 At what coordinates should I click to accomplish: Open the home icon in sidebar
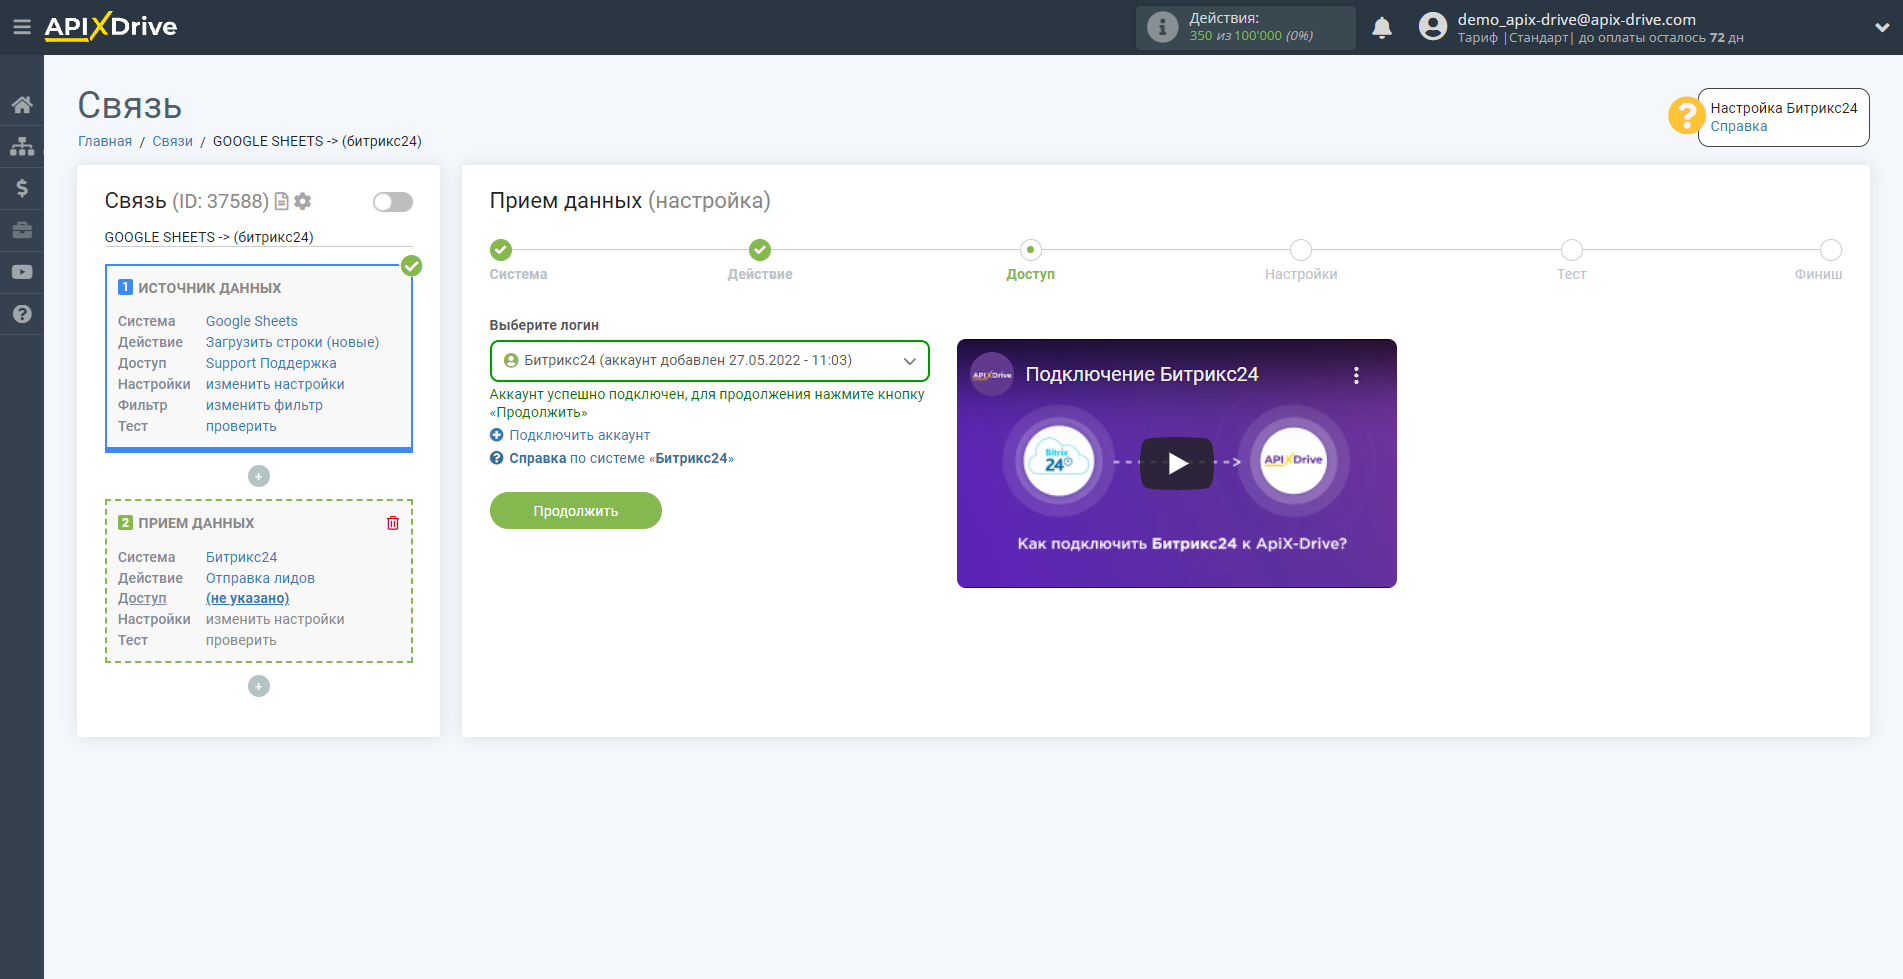22,105
